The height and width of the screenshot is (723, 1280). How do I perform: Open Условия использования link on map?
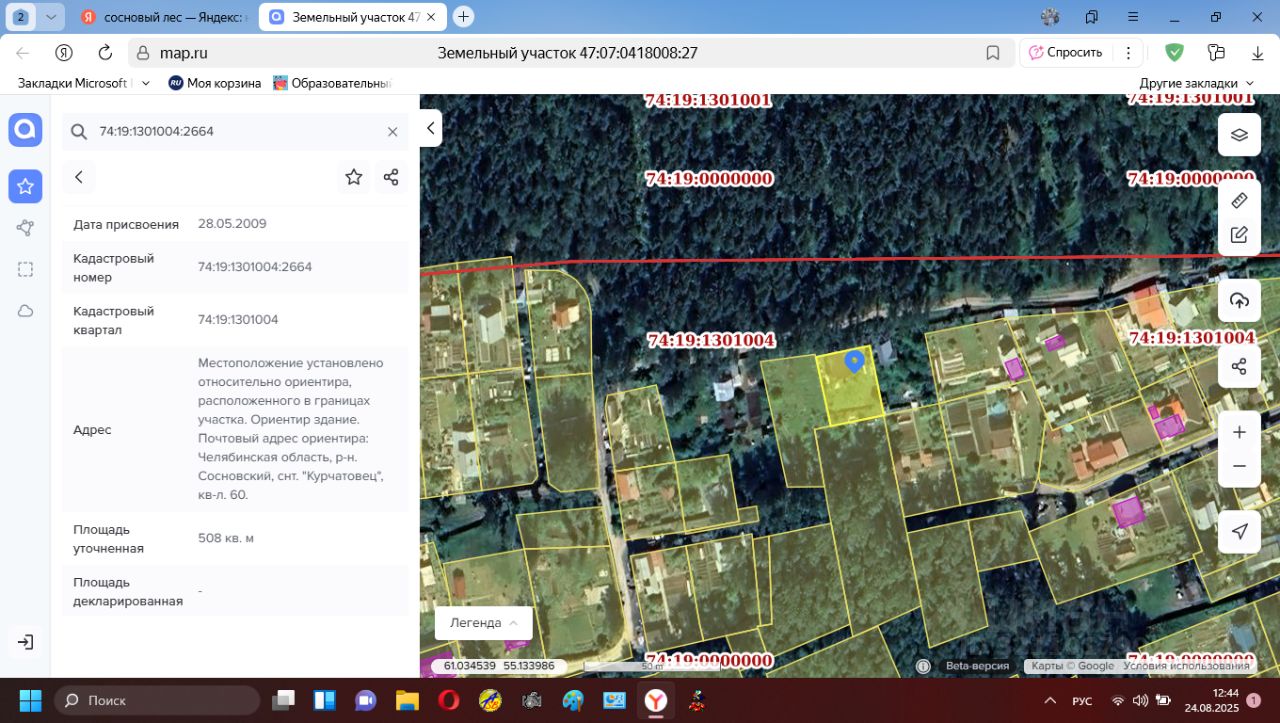tap(1186, 666)
